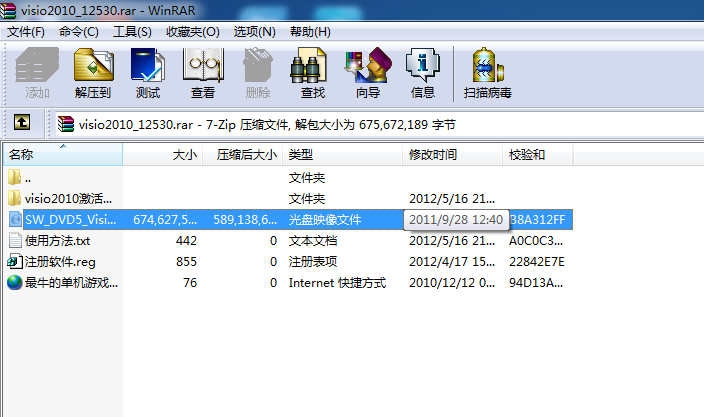Click the 94D13A... checksum value
Viewport: 704px width, 417px height.
click(x=536, y=283)
